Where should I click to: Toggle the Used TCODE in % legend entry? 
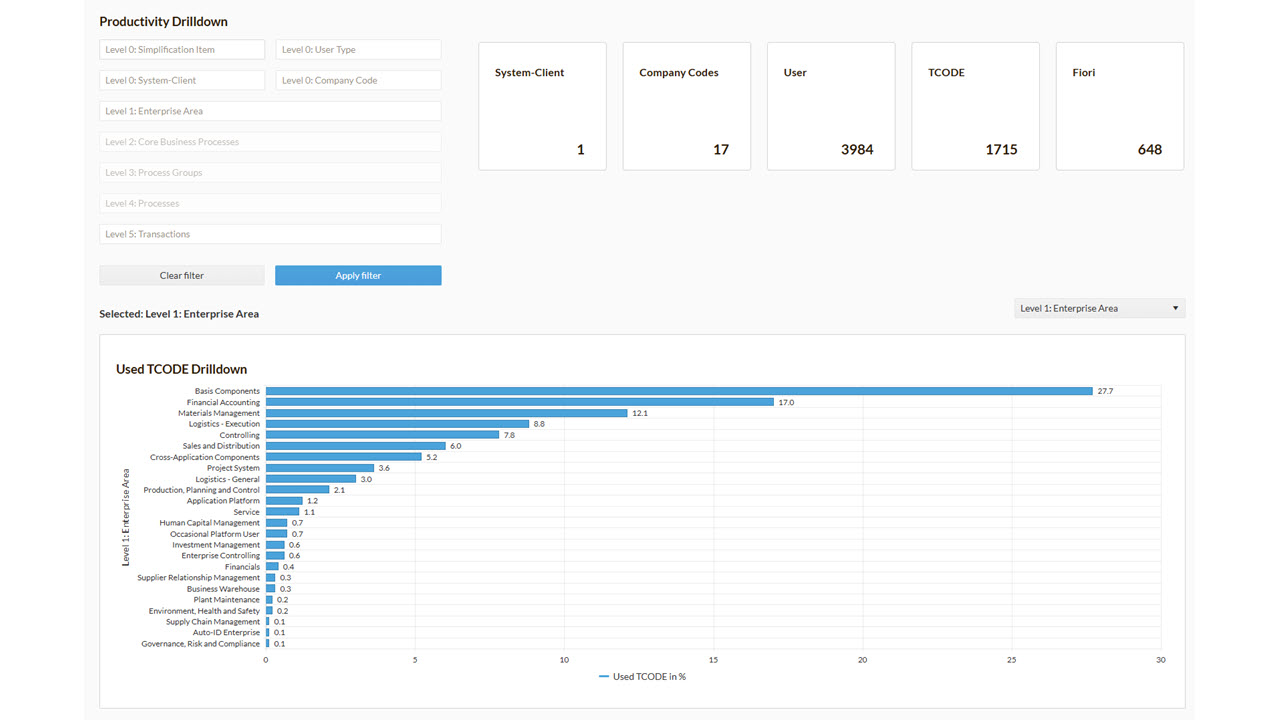tap(642, 677)
